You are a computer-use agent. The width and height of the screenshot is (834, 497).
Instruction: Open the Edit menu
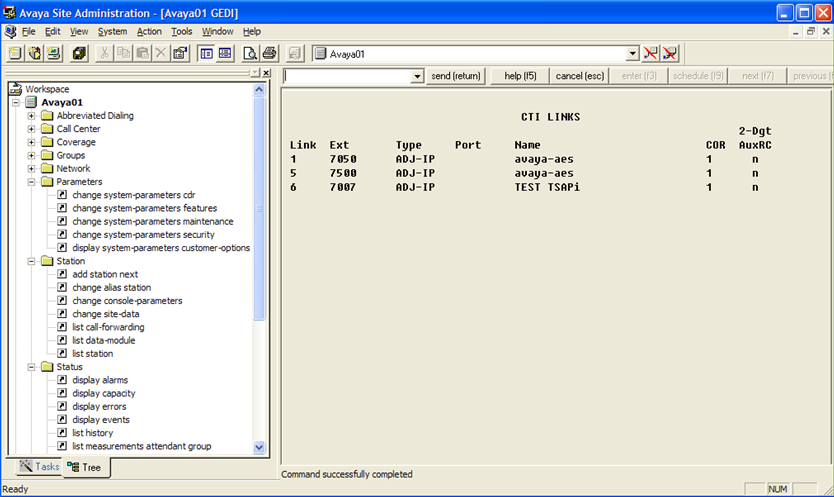click(x=52, y=31)
